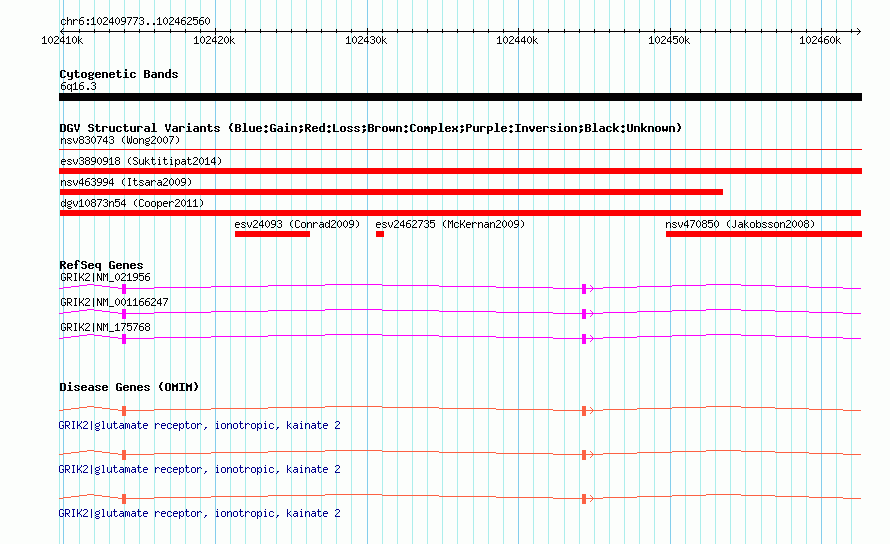The width and height of the screenshot is (890, 544).
Task: Click the third GRIK2 glutamate receptor OMIM link
Action: point(199,513)
